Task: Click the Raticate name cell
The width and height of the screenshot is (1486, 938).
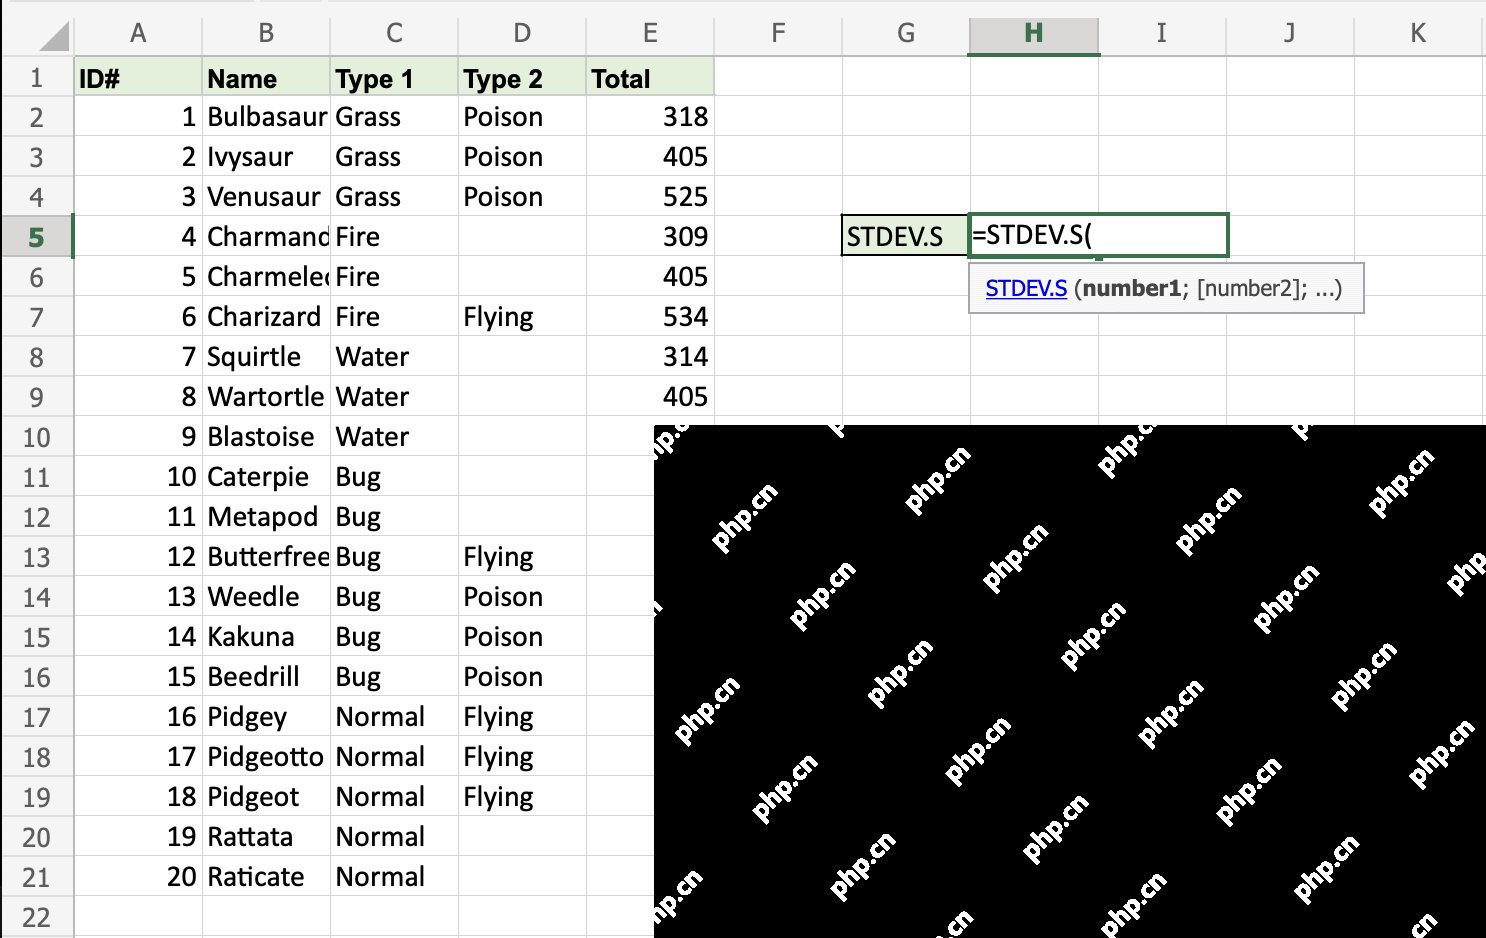Action: click(x=266, y=877)
